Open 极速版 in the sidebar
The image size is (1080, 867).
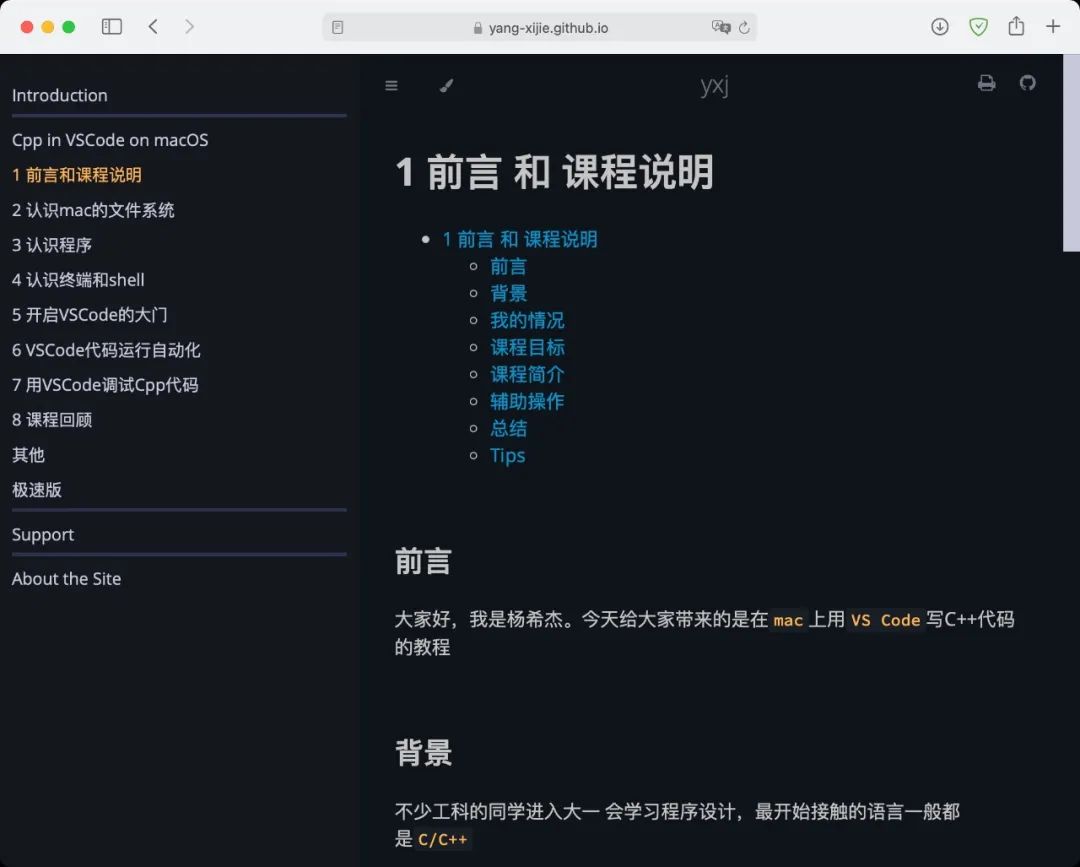[37, 490]
